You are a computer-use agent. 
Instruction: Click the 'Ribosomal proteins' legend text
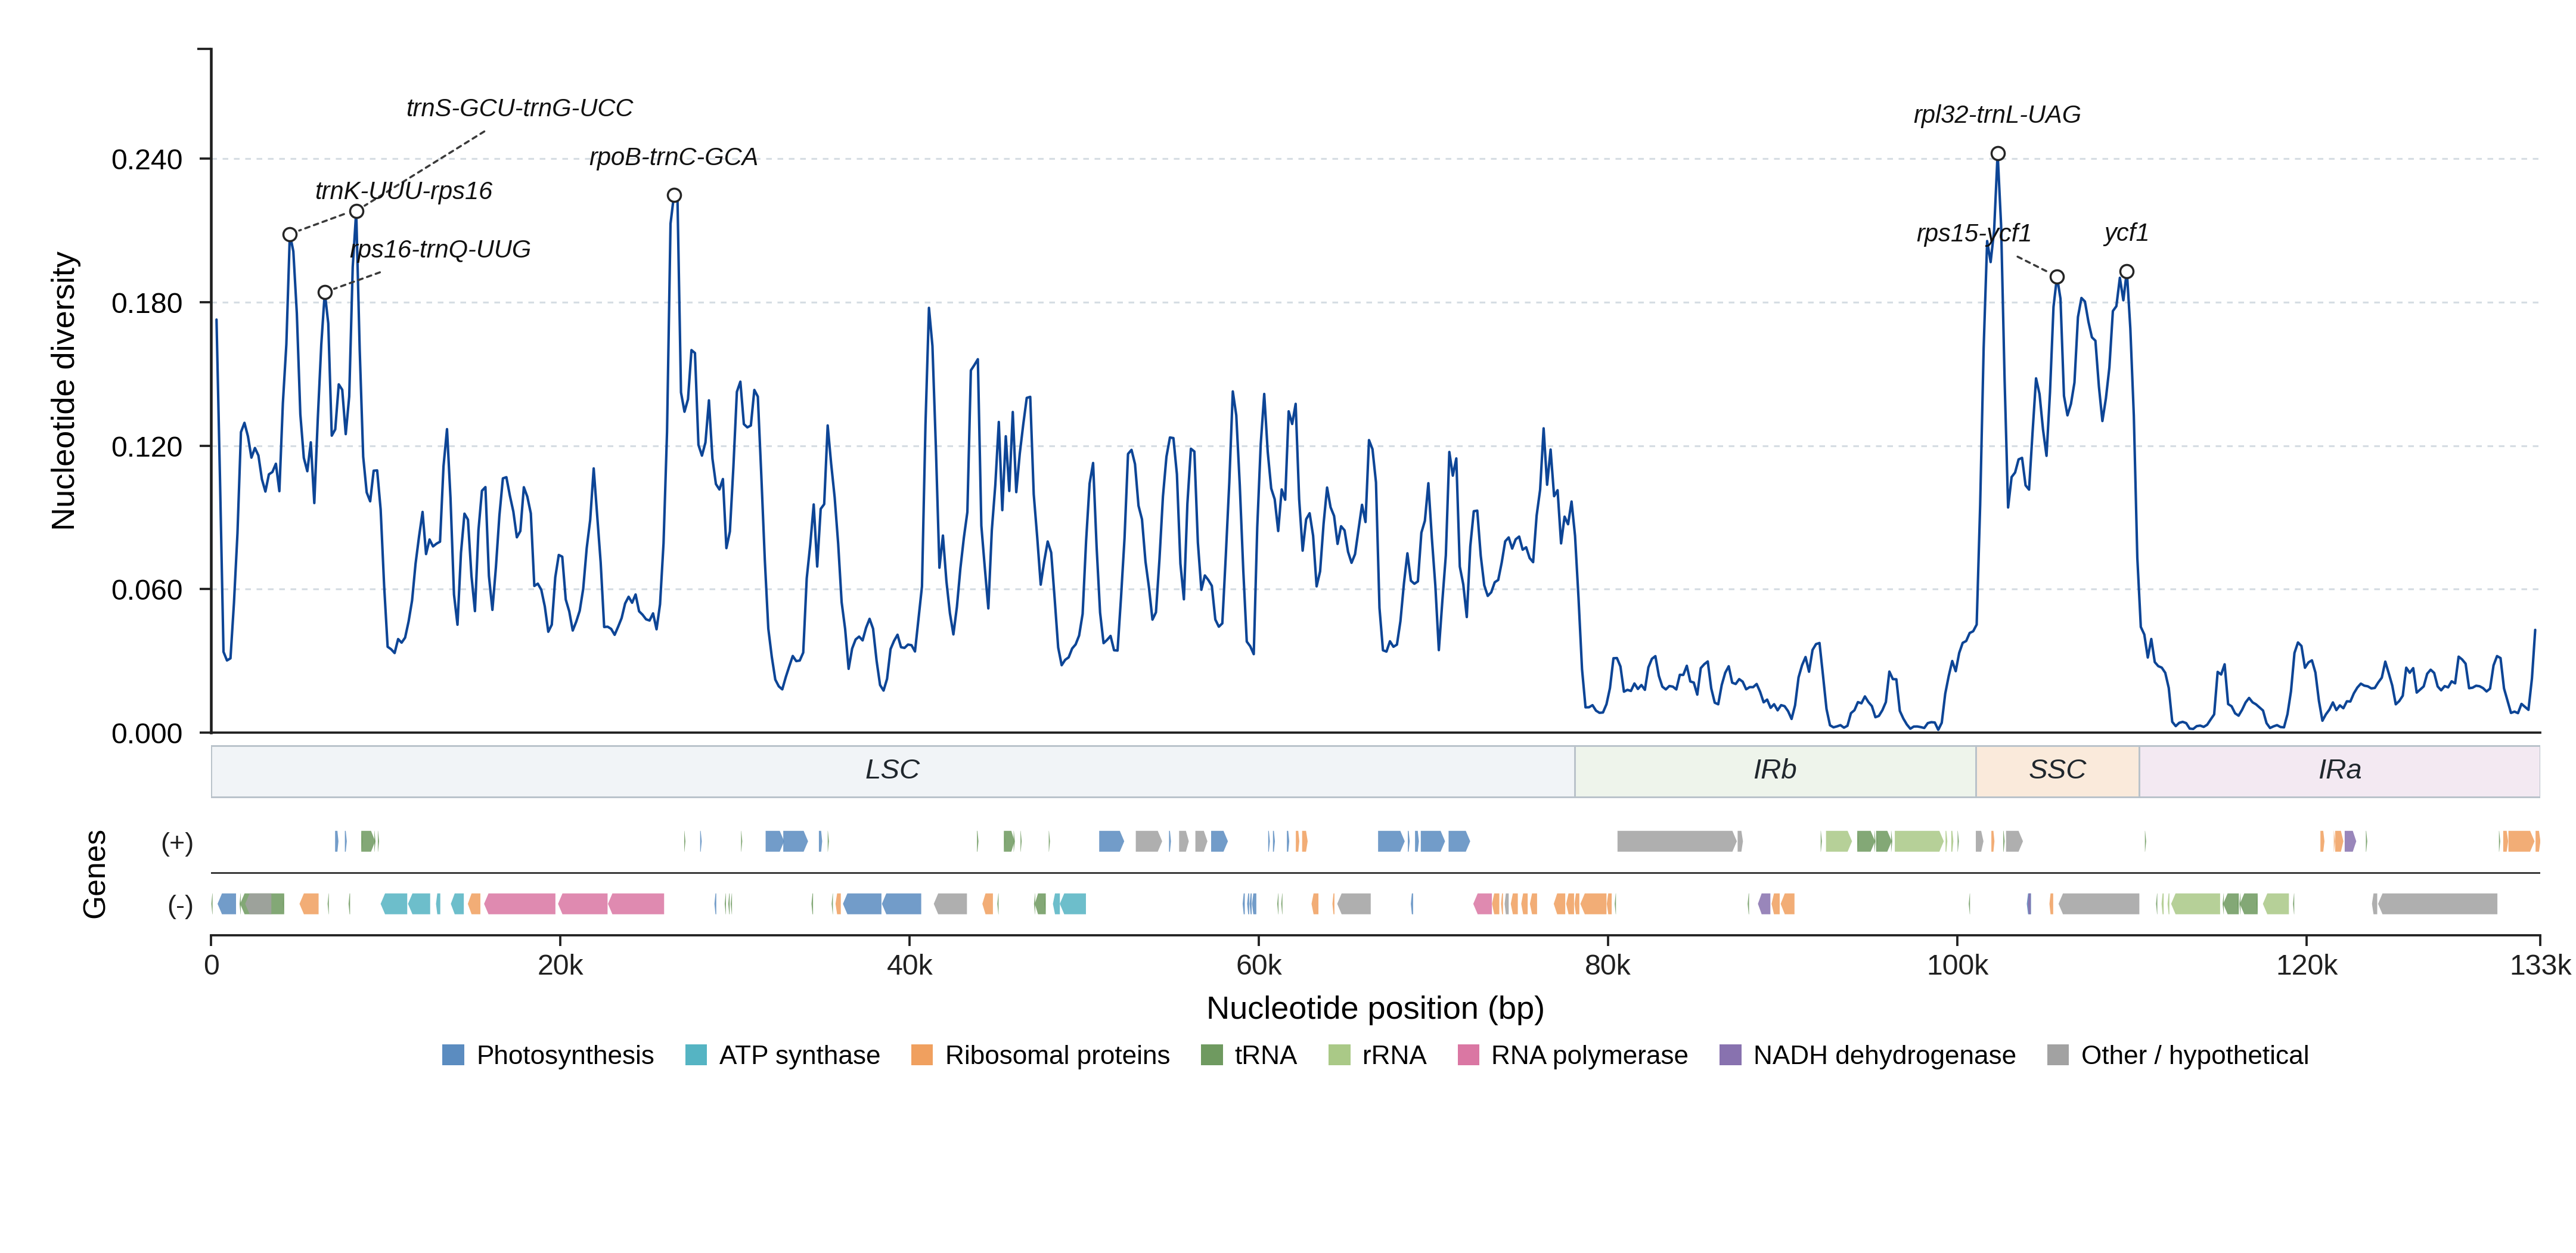(x=1057, y=1055)
